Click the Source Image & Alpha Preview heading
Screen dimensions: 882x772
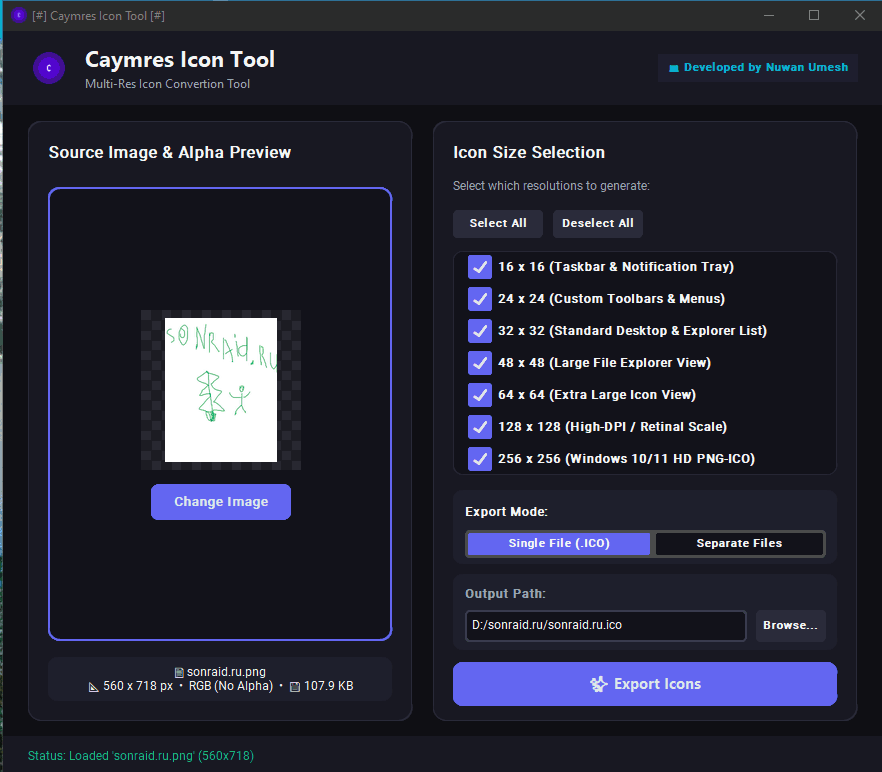pyautogui.click(x=170, y=152)
